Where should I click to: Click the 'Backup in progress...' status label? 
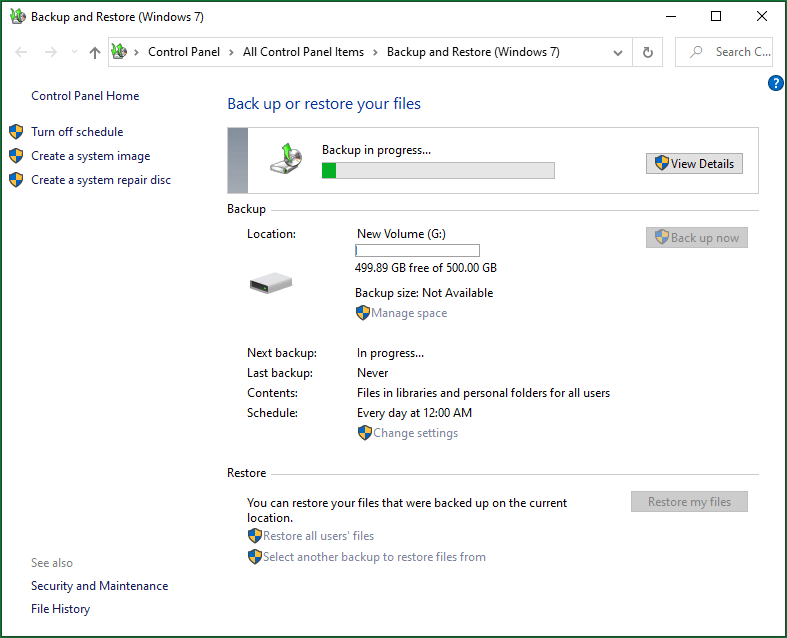(376, 150)
